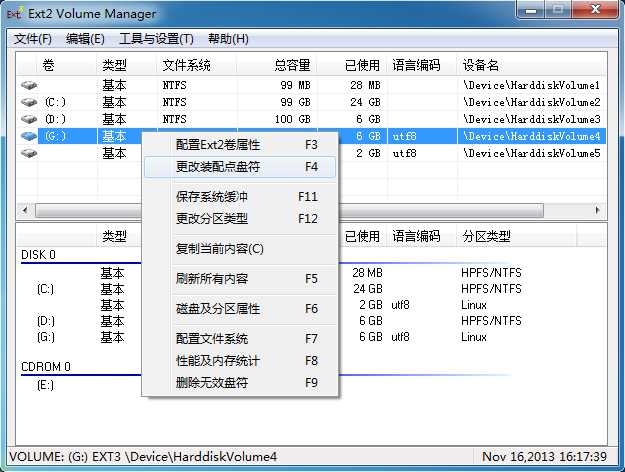Choose 配置Ext2卷属性 F3 from context menu

point(240,145)
